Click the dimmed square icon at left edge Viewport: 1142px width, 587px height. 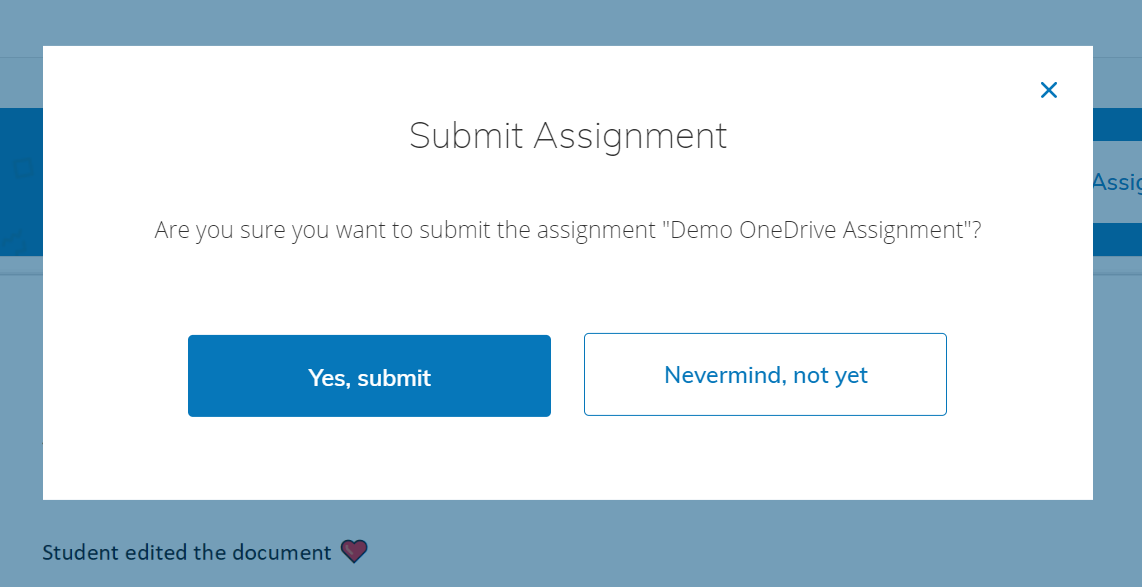point(22,168)
